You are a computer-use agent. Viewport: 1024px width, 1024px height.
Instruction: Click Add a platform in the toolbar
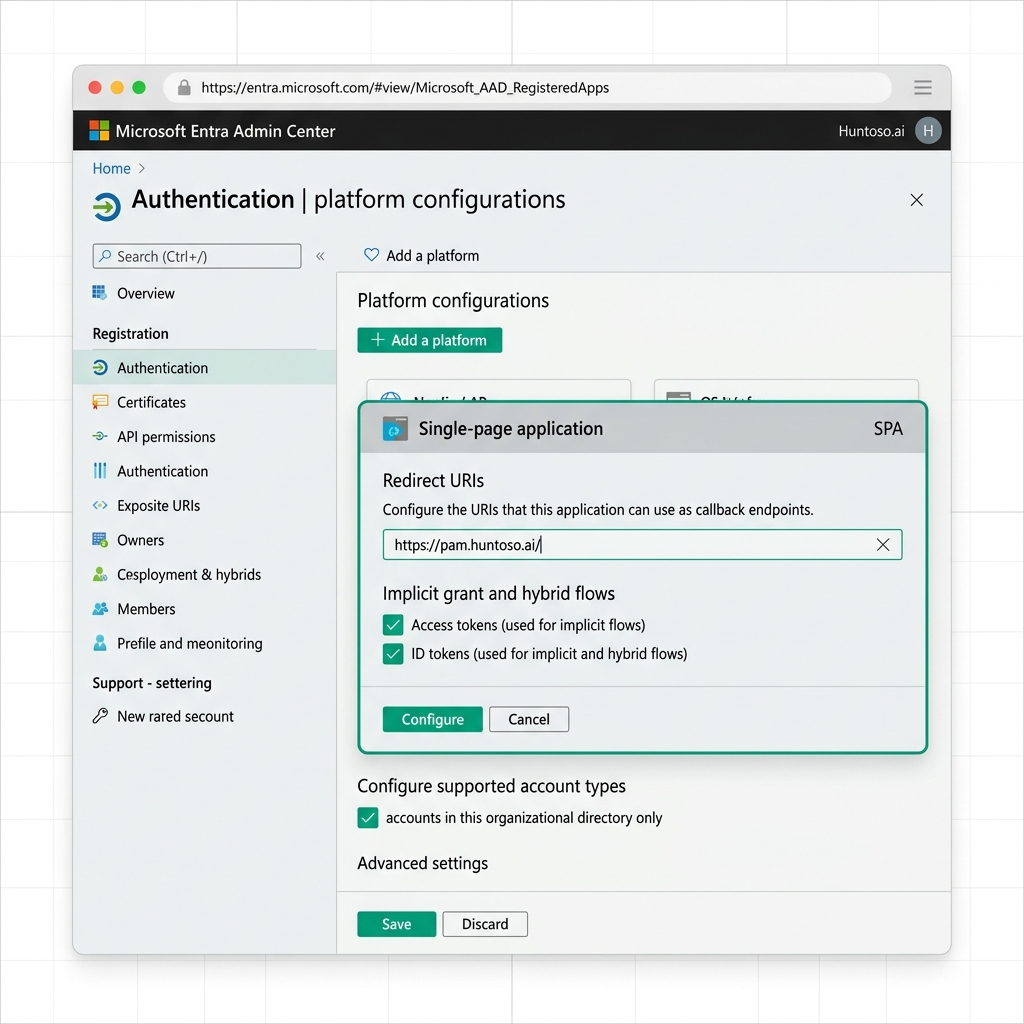click(432, 255)
